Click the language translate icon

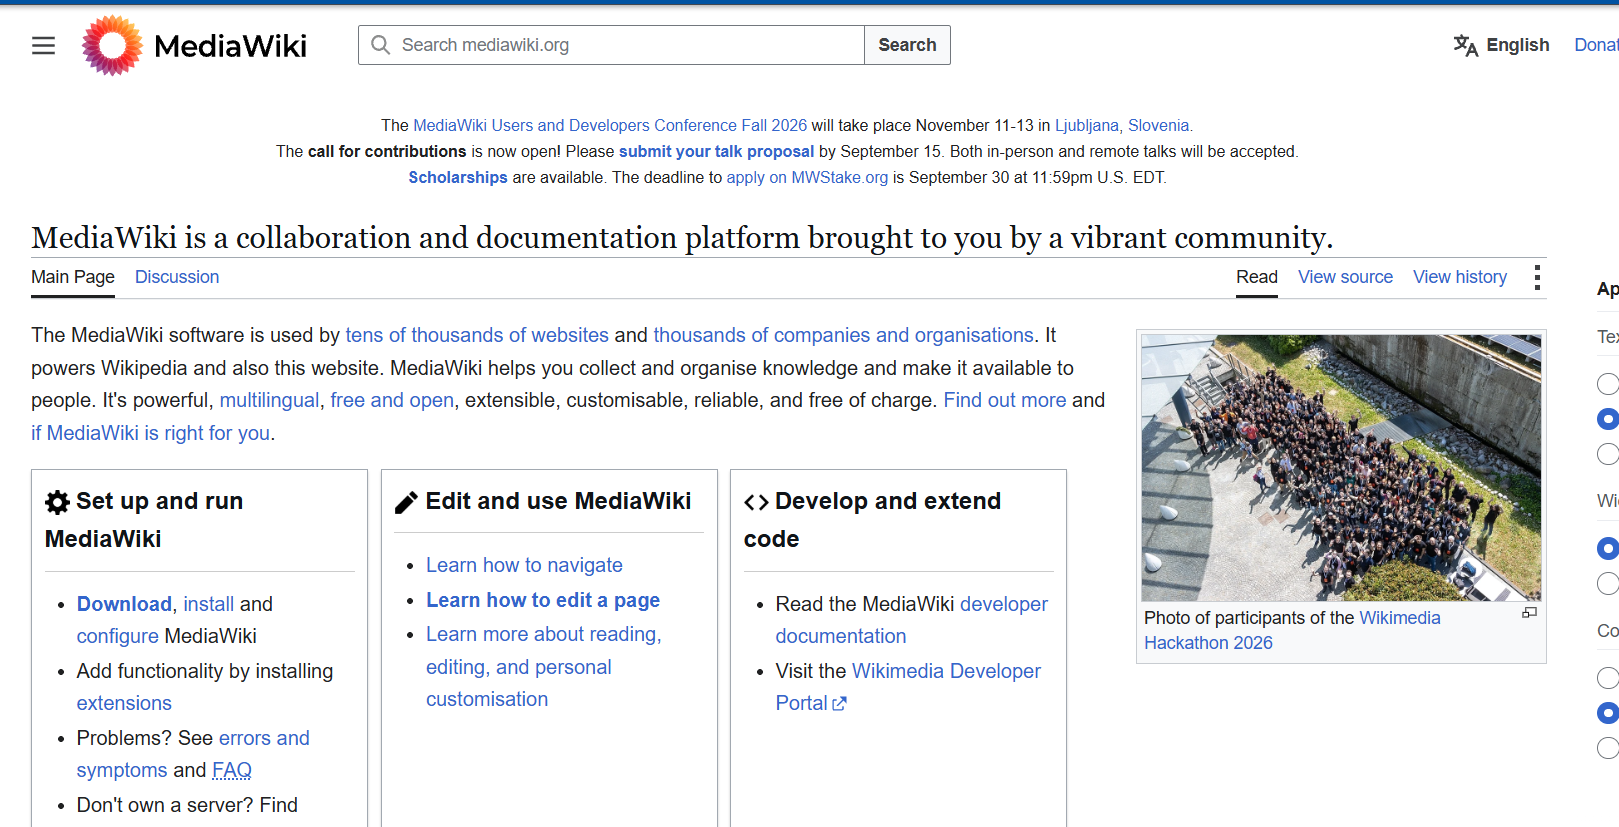[x=1465, y=45]
